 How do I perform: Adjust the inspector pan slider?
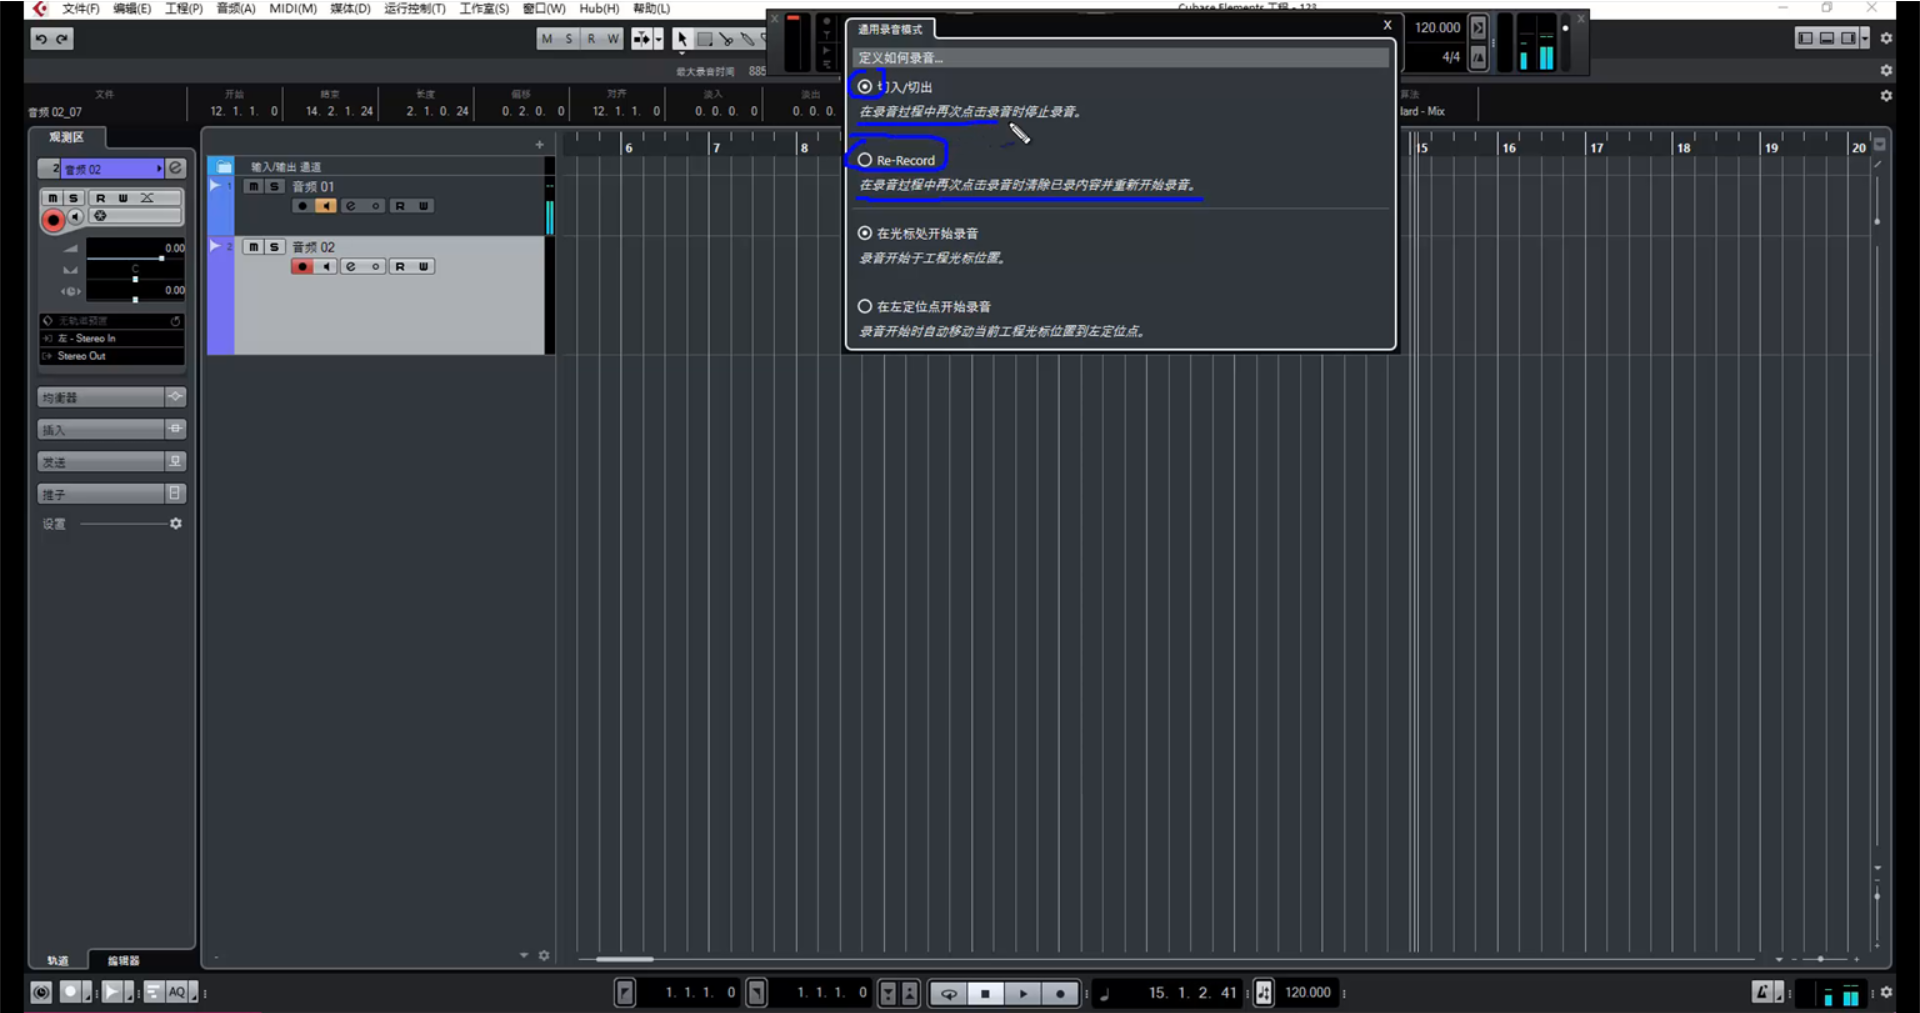coord(135,279)
